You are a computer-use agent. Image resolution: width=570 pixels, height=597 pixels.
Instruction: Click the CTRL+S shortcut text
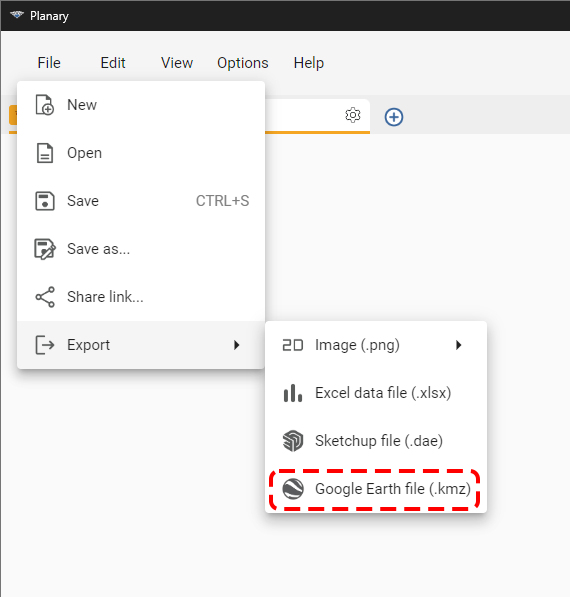click(x=222, y=201)
